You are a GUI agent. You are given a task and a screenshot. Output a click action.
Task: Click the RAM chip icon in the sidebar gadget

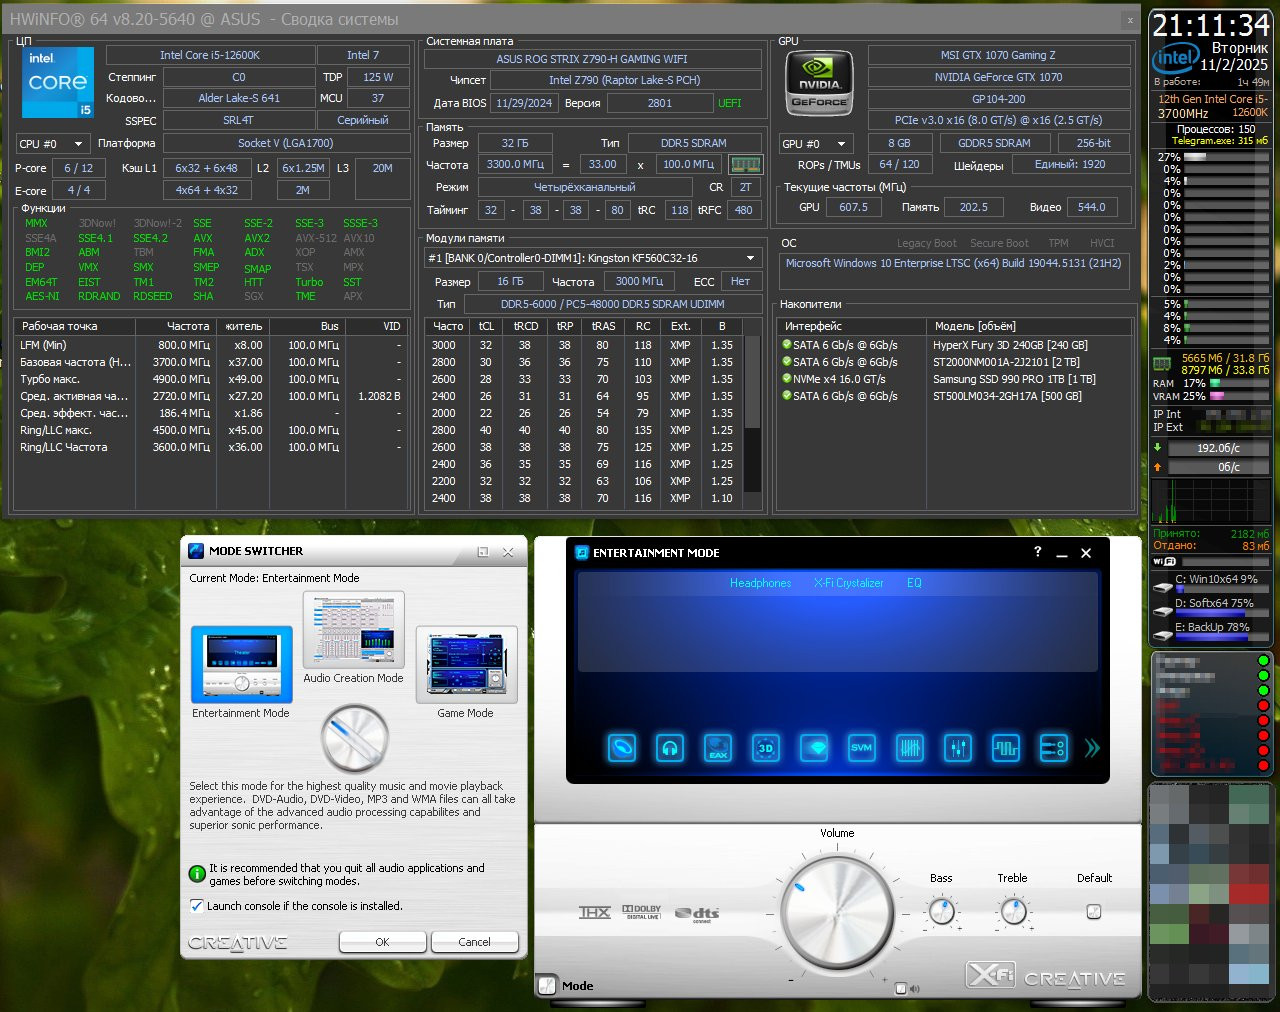pyautogui.click(x=1163, y=363)
